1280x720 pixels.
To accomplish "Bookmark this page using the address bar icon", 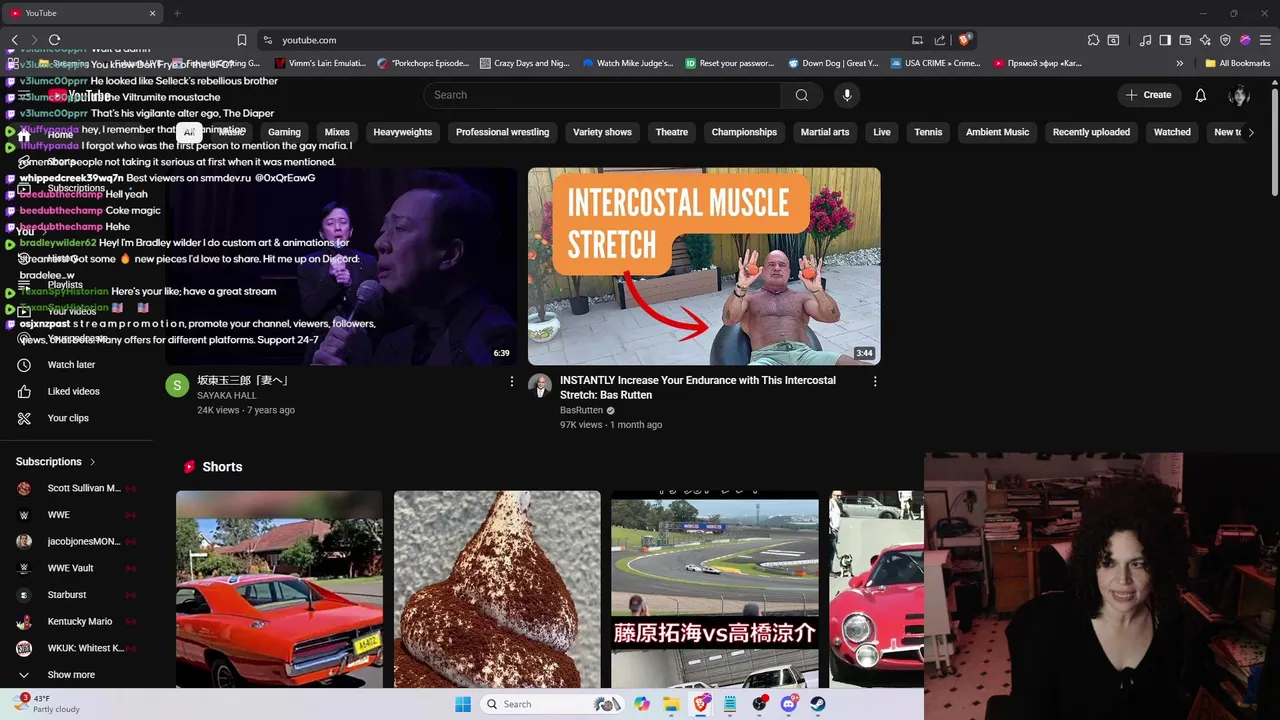I will click(242, 40).
